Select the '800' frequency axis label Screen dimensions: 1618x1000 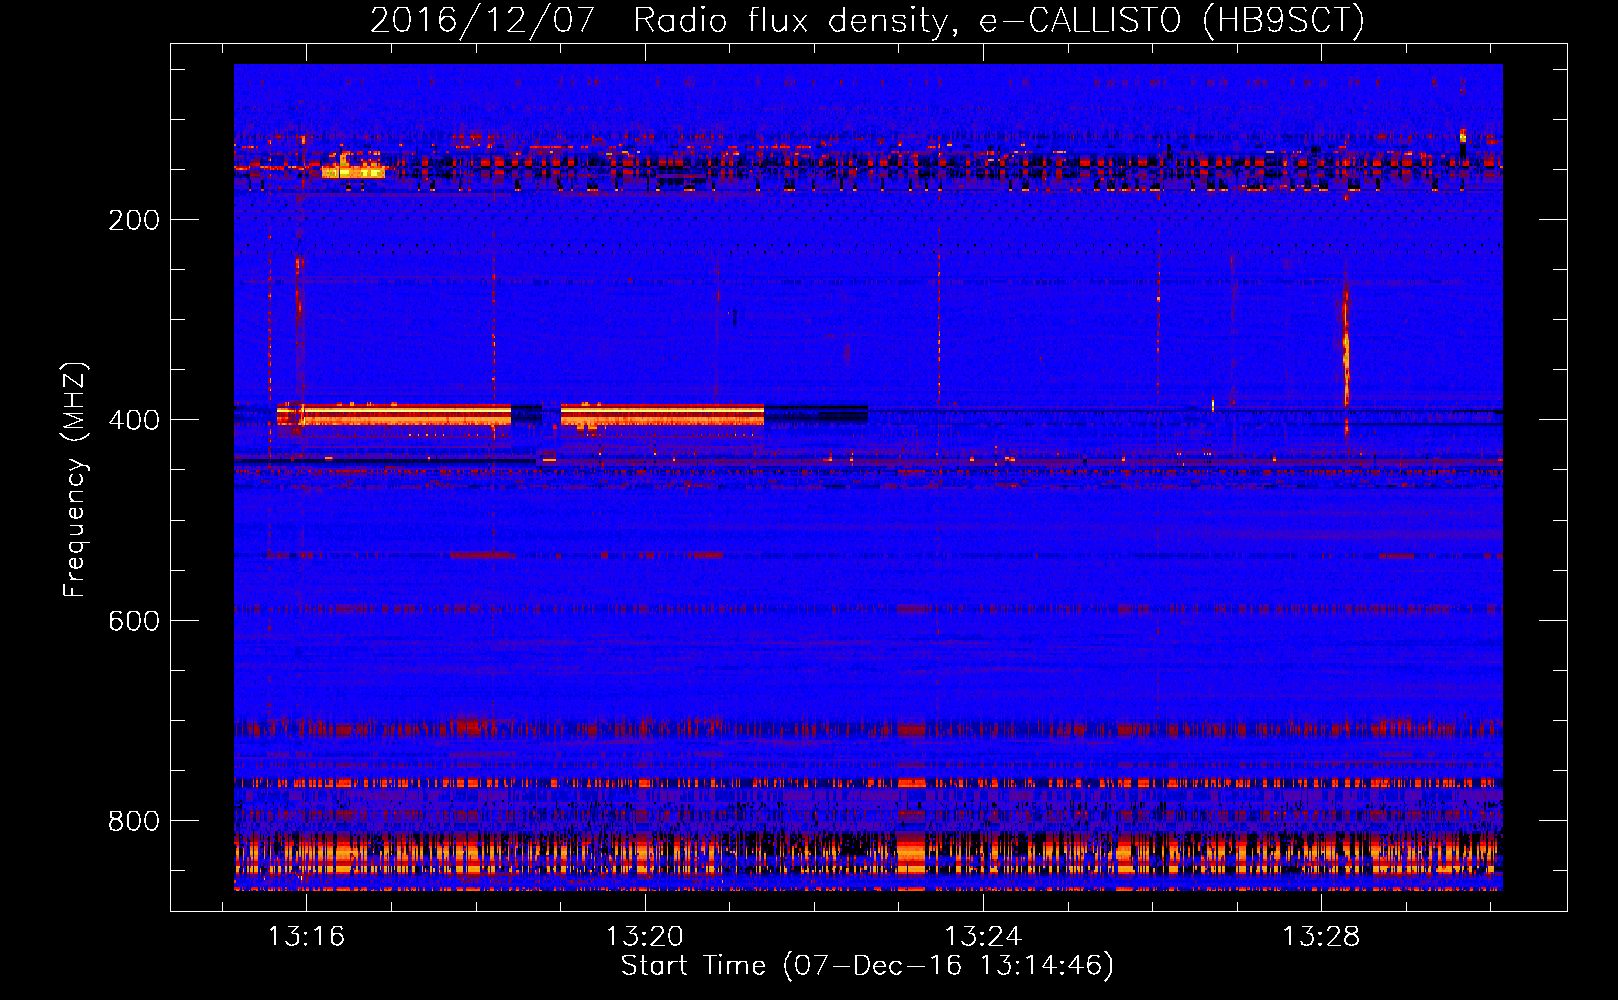134,821
